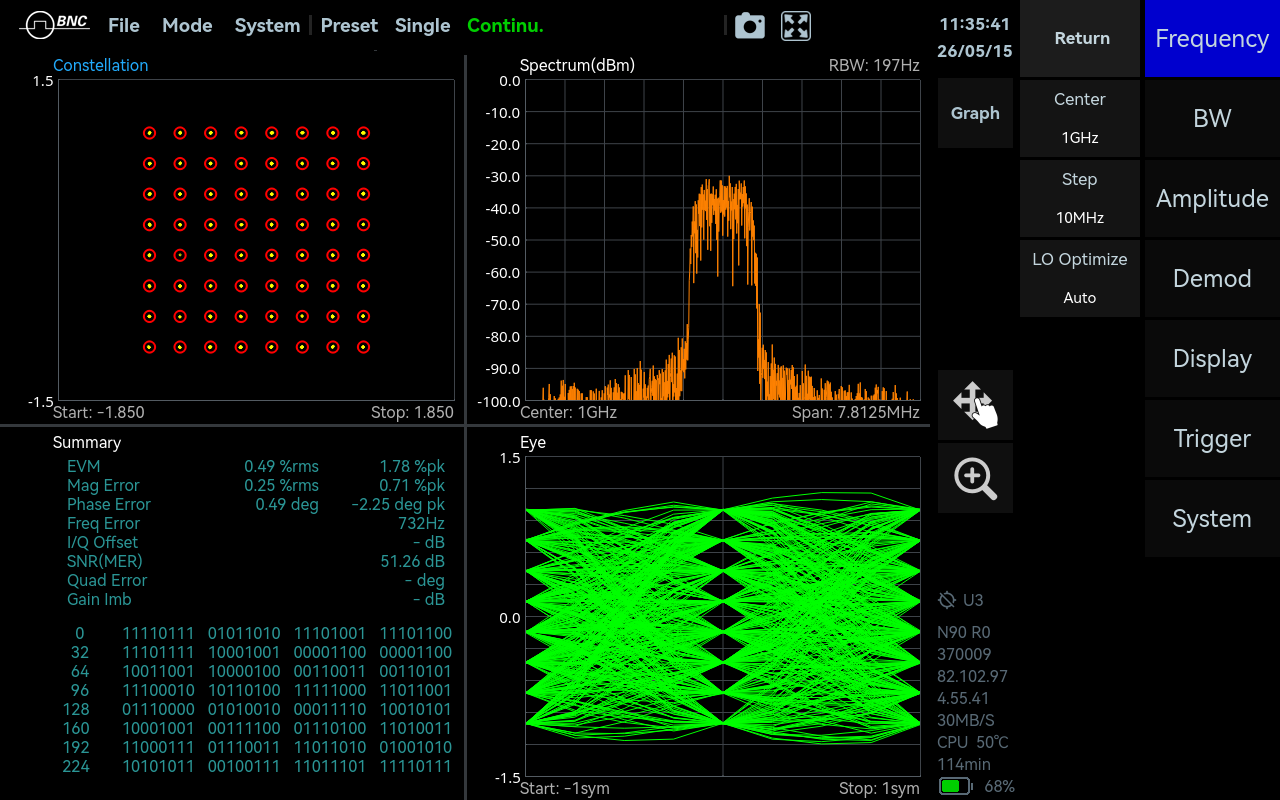Open the Amplitude side menu tab
This screenshot has height=800, width=1280.
click(x=1212, y=198)
